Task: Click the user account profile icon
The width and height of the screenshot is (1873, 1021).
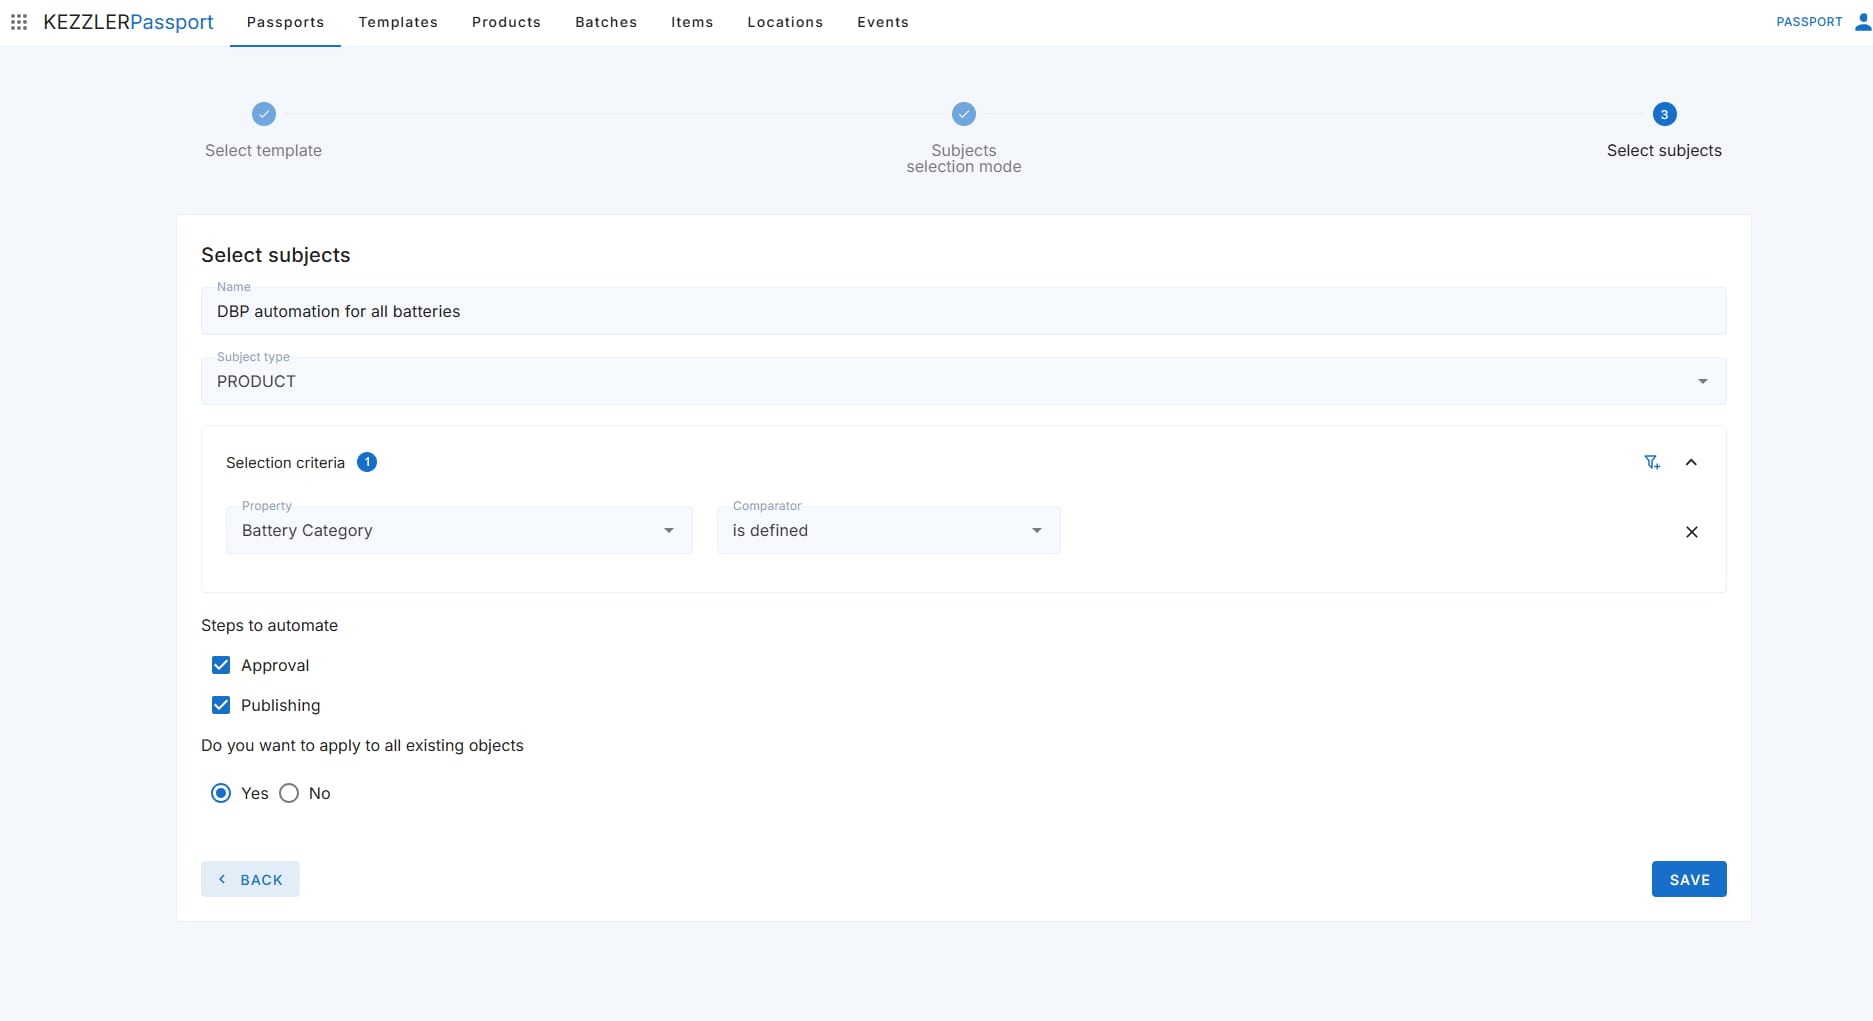Action: point(1862,22)
